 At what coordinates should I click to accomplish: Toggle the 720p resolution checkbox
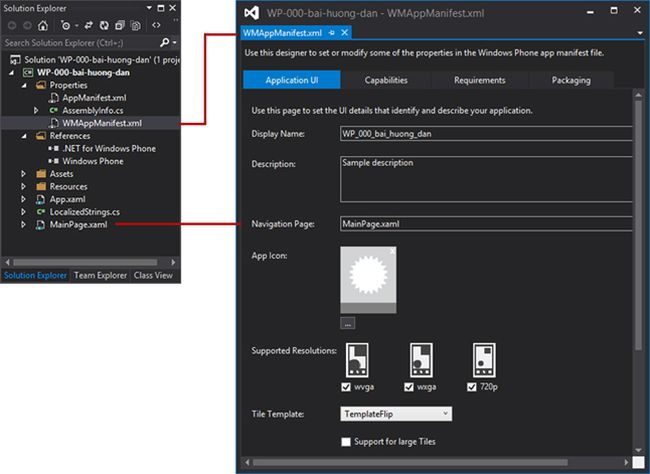pos(472,387)
